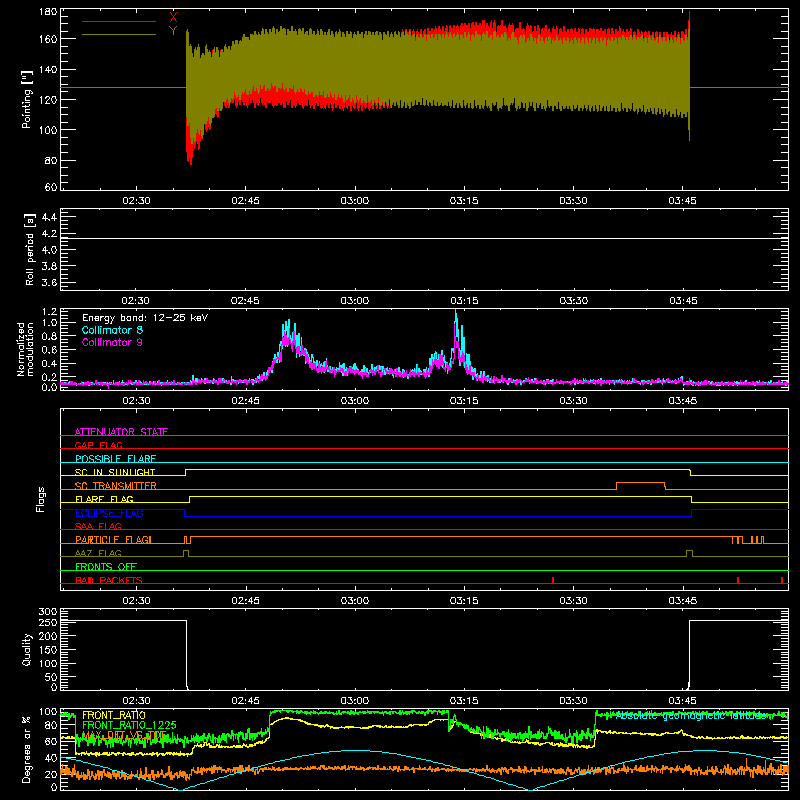Click the 150 tick on Quality axis
The image size is (800, 800).
coord(48,650)
